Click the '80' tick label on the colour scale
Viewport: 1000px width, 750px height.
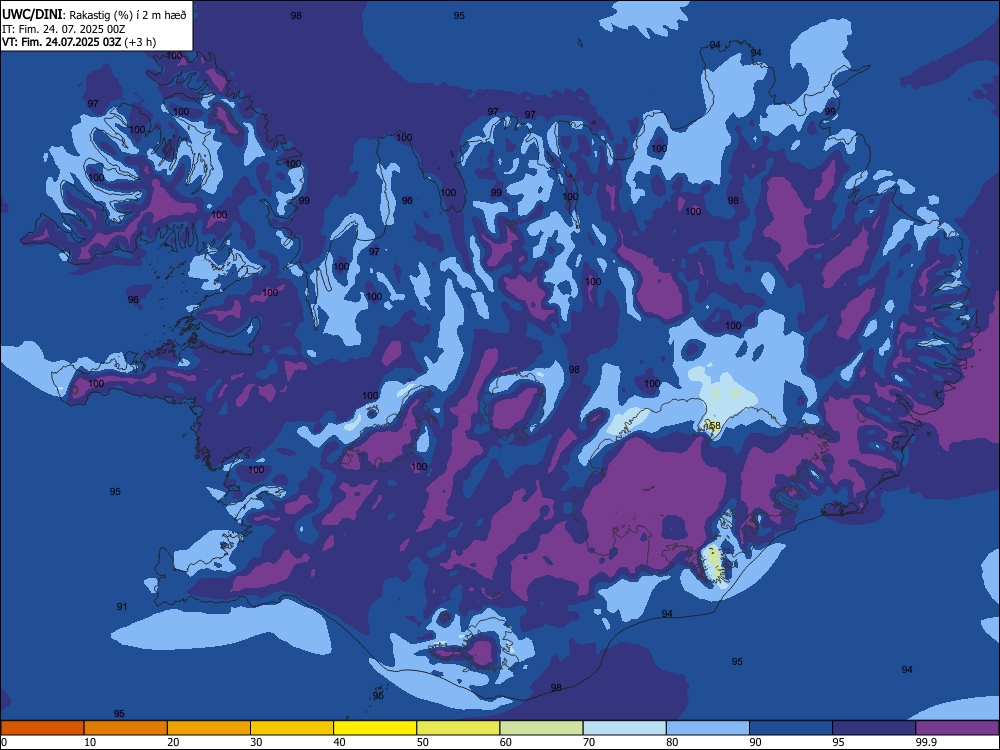tap(672, 742)
